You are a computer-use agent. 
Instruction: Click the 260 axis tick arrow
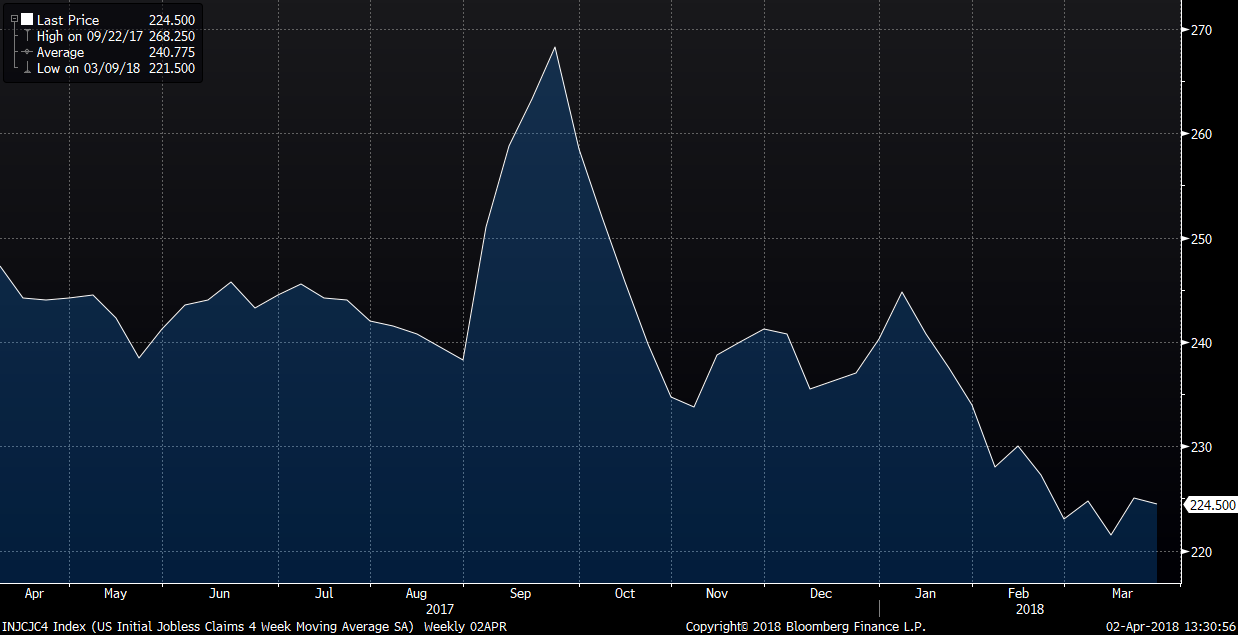(1188, 134)
